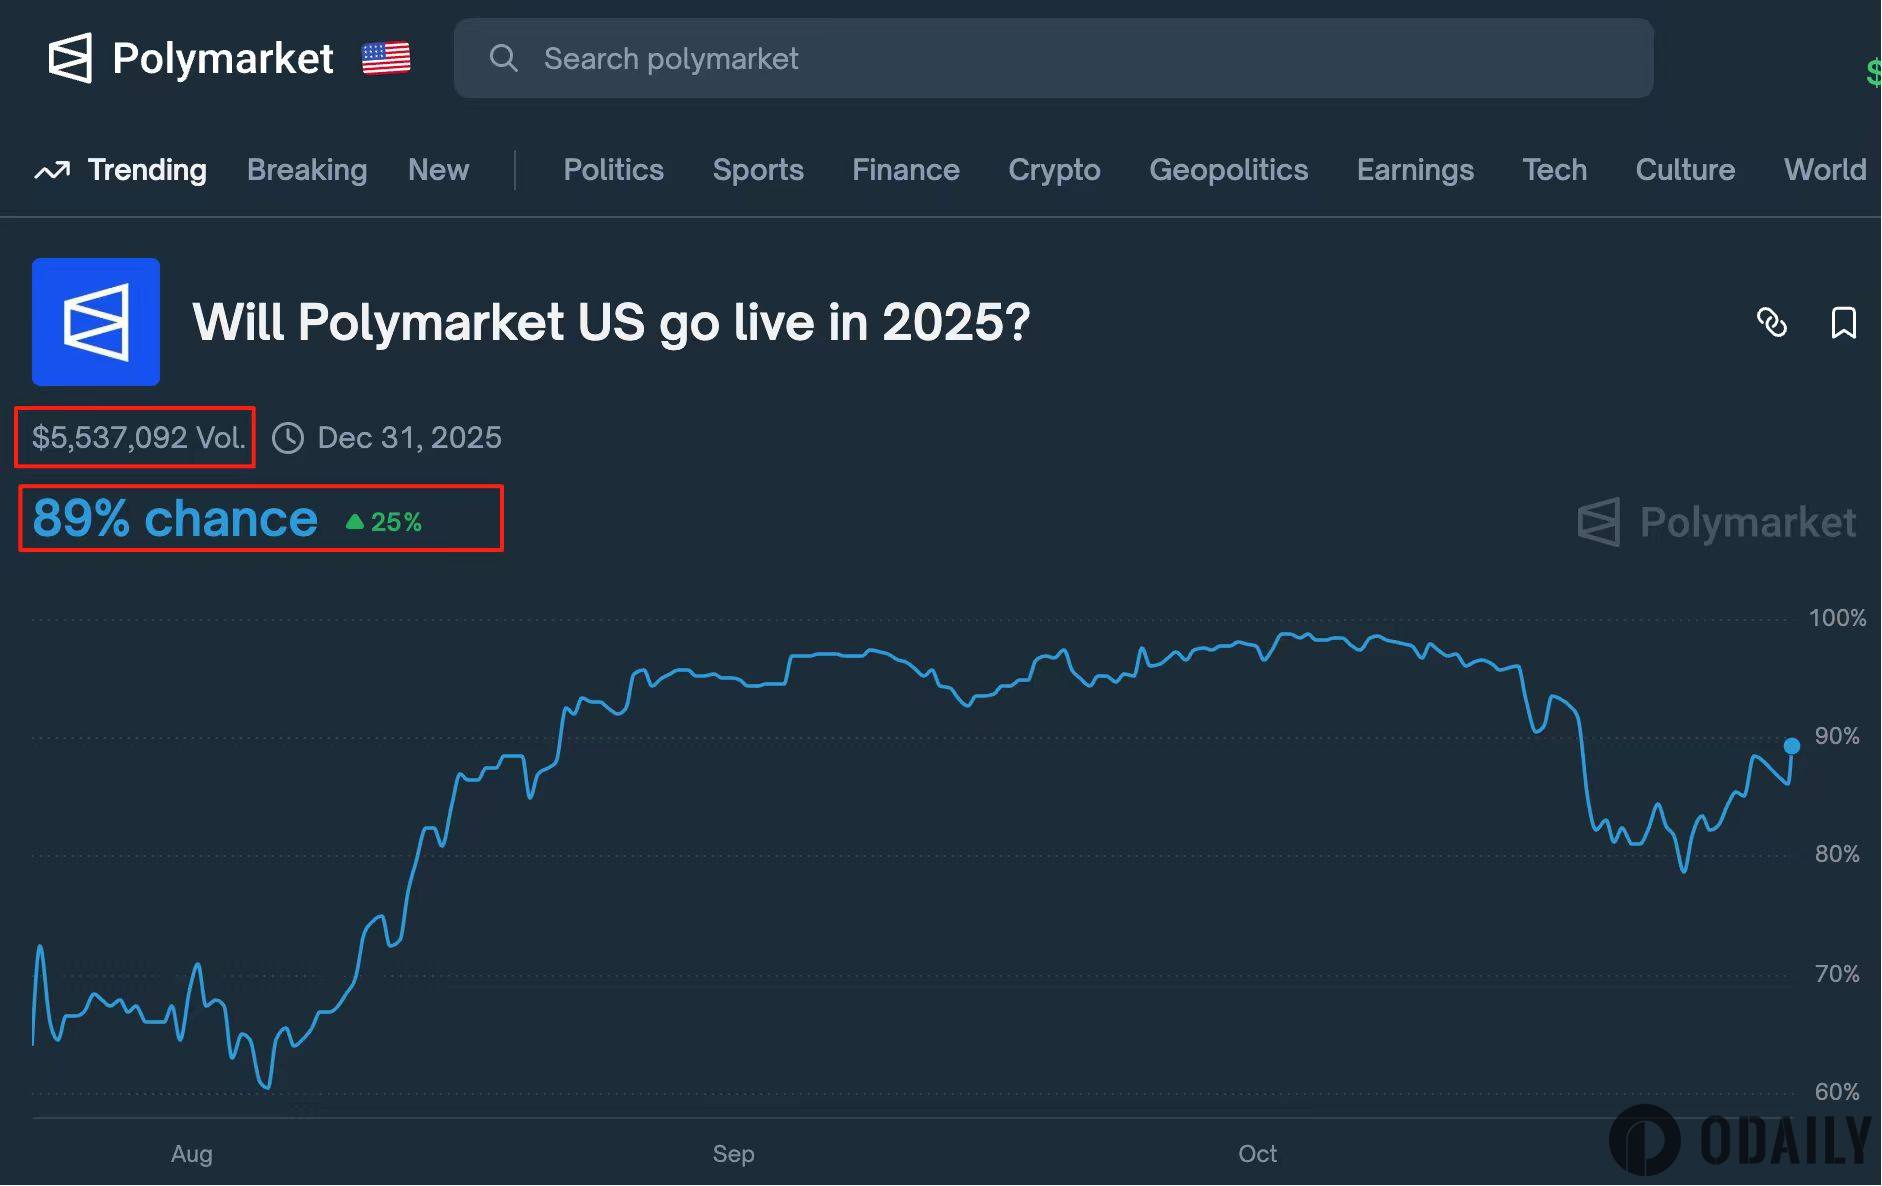Image resolution: width=1882 pixels, height=1186 pixels.
Task: Select the Crypto category
Action: pos(1054,170)
